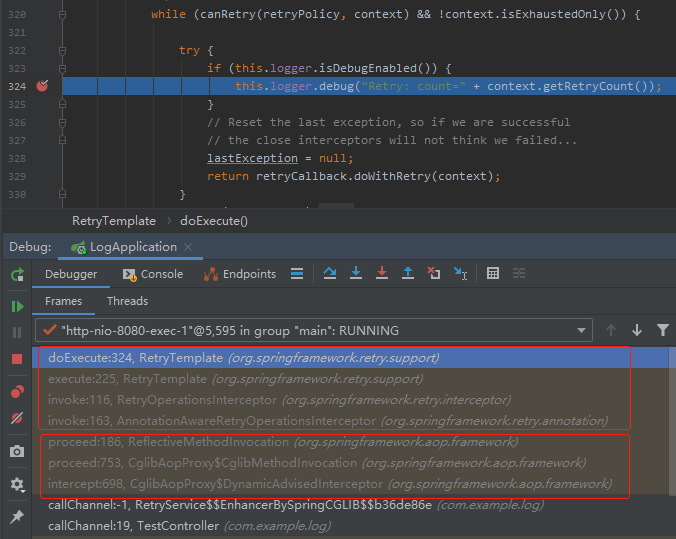676x539 pixels.
Task: Click the fold marker on line 327
Action: [x=62, y=141]
